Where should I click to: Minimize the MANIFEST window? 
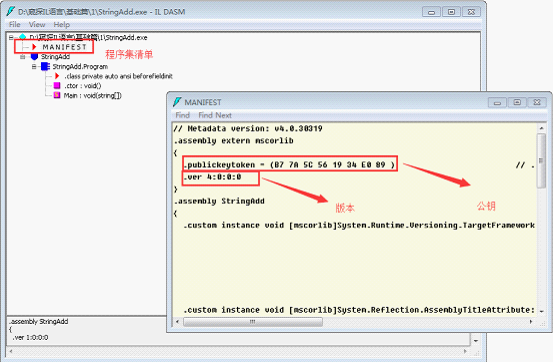[x=497, y=103]
